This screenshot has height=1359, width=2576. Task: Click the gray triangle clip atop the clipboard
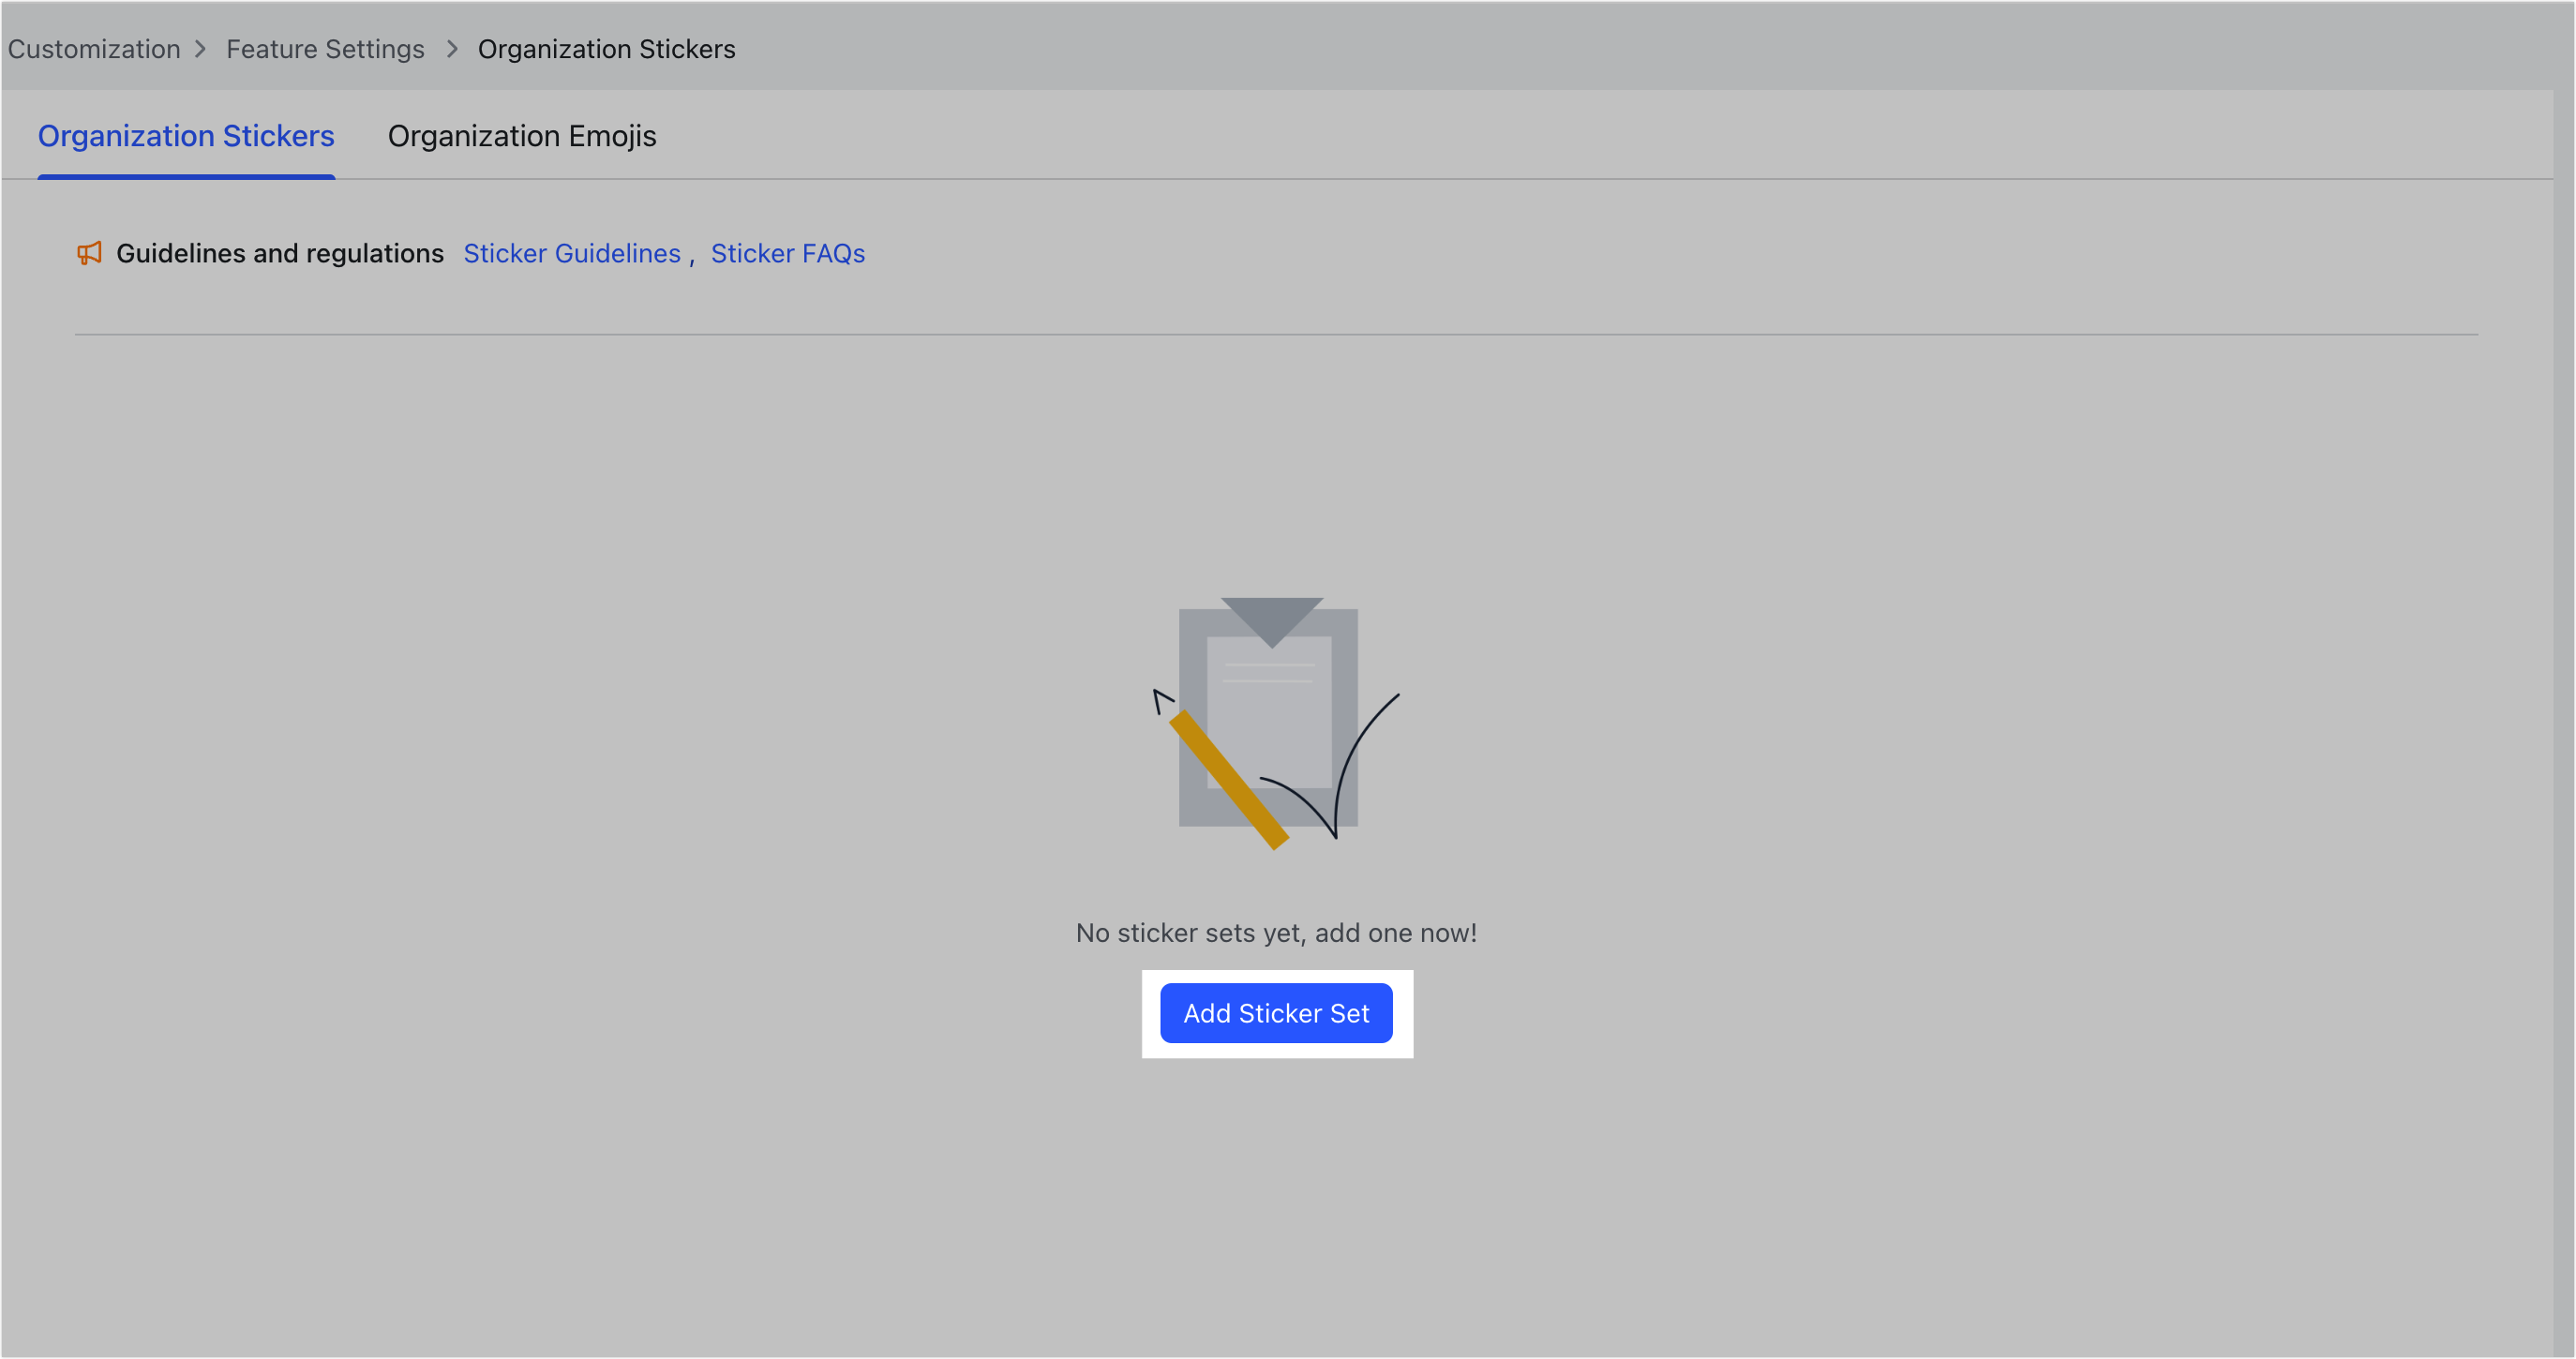1271,617
